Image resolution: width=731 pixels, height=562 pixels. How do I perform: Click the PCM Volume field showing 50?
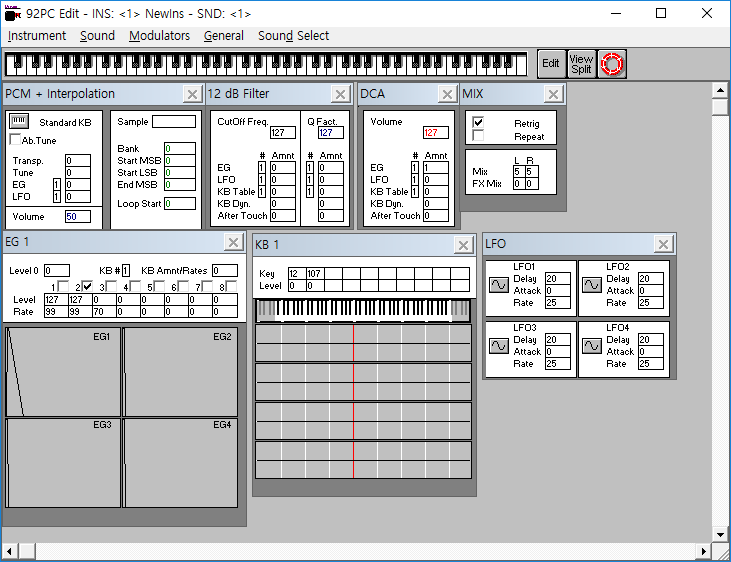(x=78, y=216)
